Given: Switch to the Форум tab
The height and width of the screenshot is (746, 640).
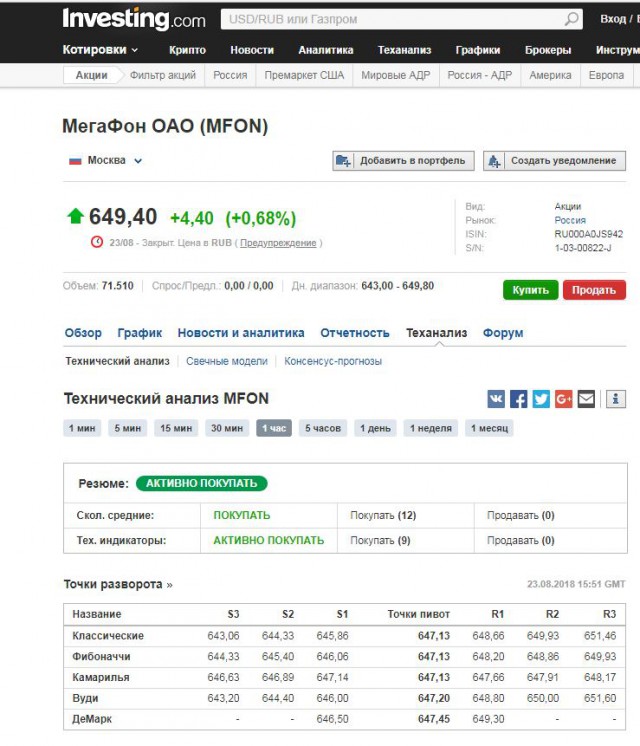Looking at the screenshot, I should pos(503,333).
